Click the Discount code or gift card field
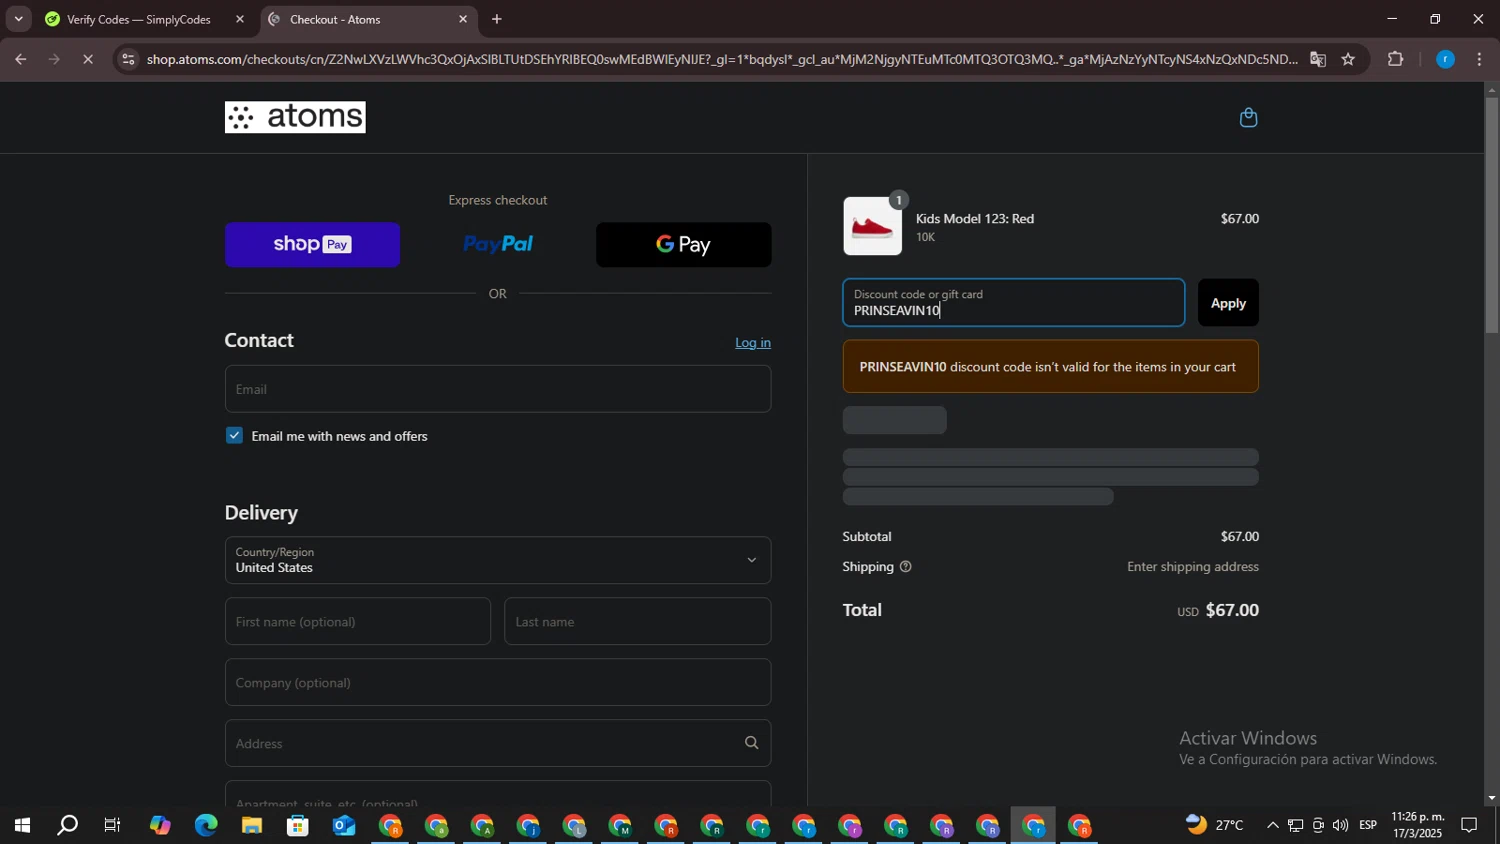This screenshot has width=1500, height=844. point(1014,303)
